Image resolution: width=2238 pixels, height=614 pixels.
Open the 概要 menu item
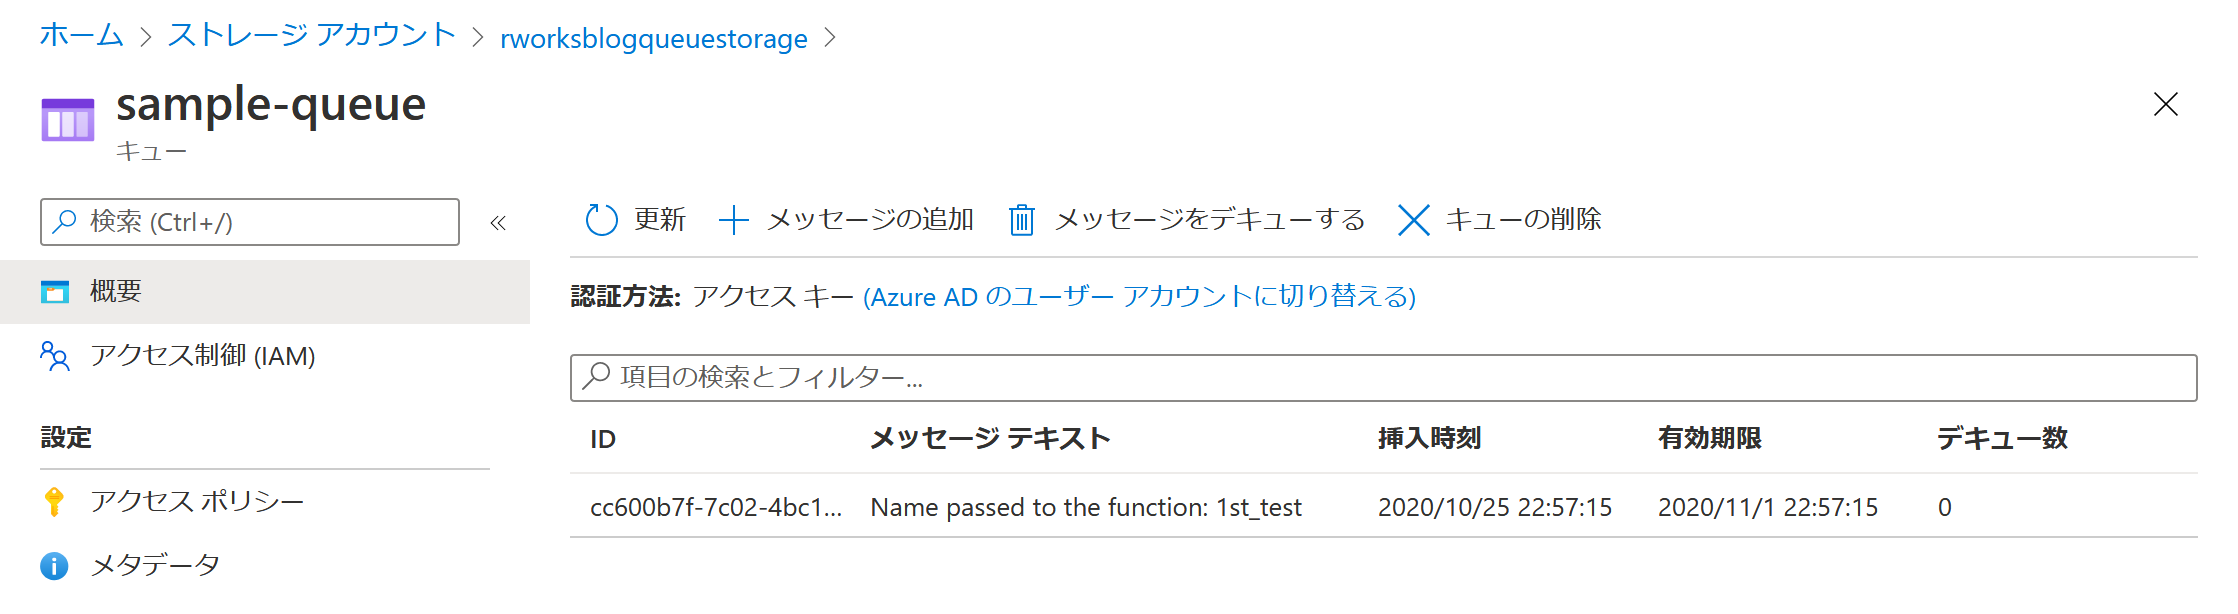pyautogui.click(x=265, y=292)
